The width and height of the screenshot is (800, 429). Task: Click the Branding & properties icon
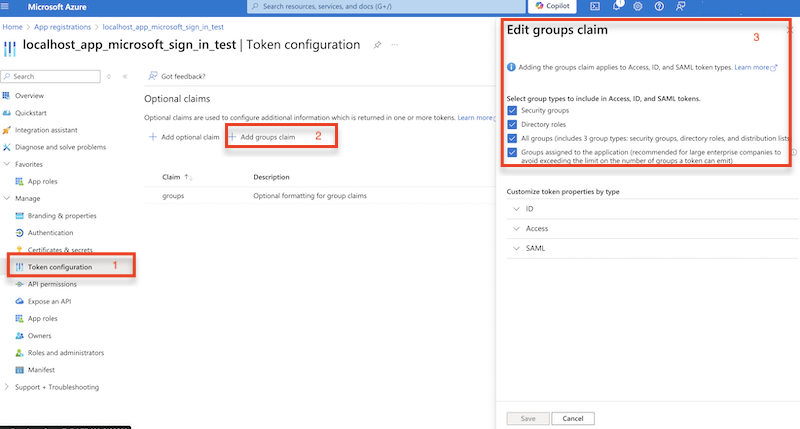coord(19,216)
